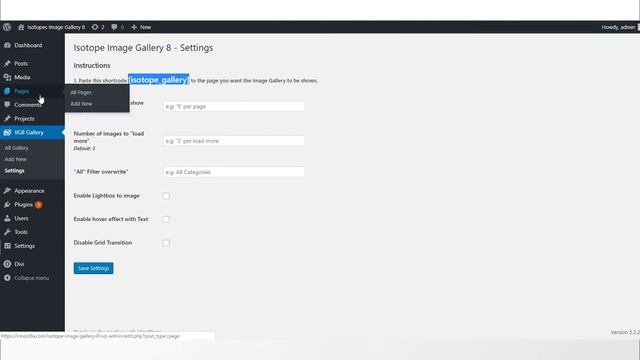Click "Default: 3" note text
The height and width of the screenshot is (360, 640).
coord(84,148)
